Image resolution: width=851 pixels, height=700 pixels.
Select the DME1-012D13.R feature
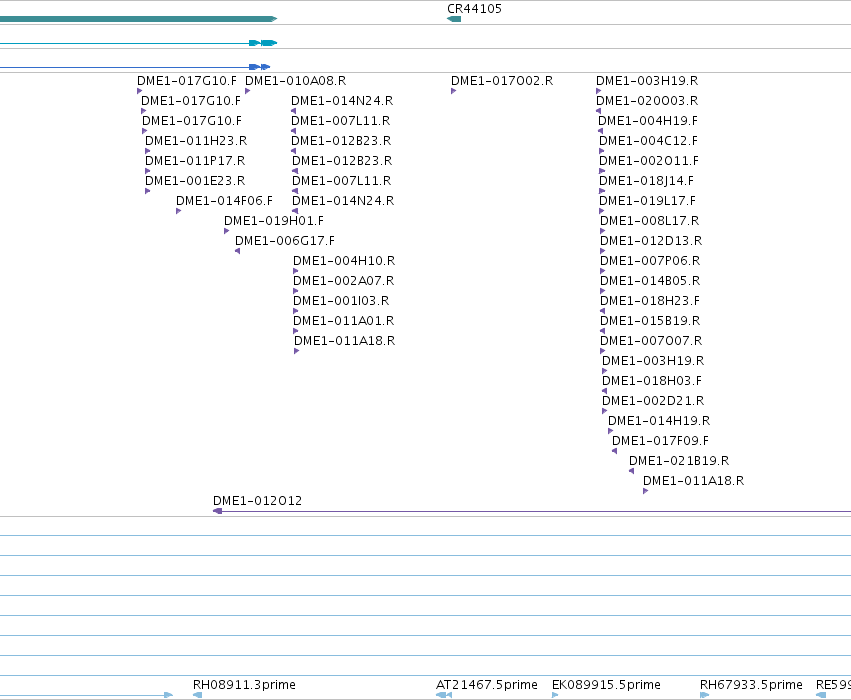click(x=651, y=241)
